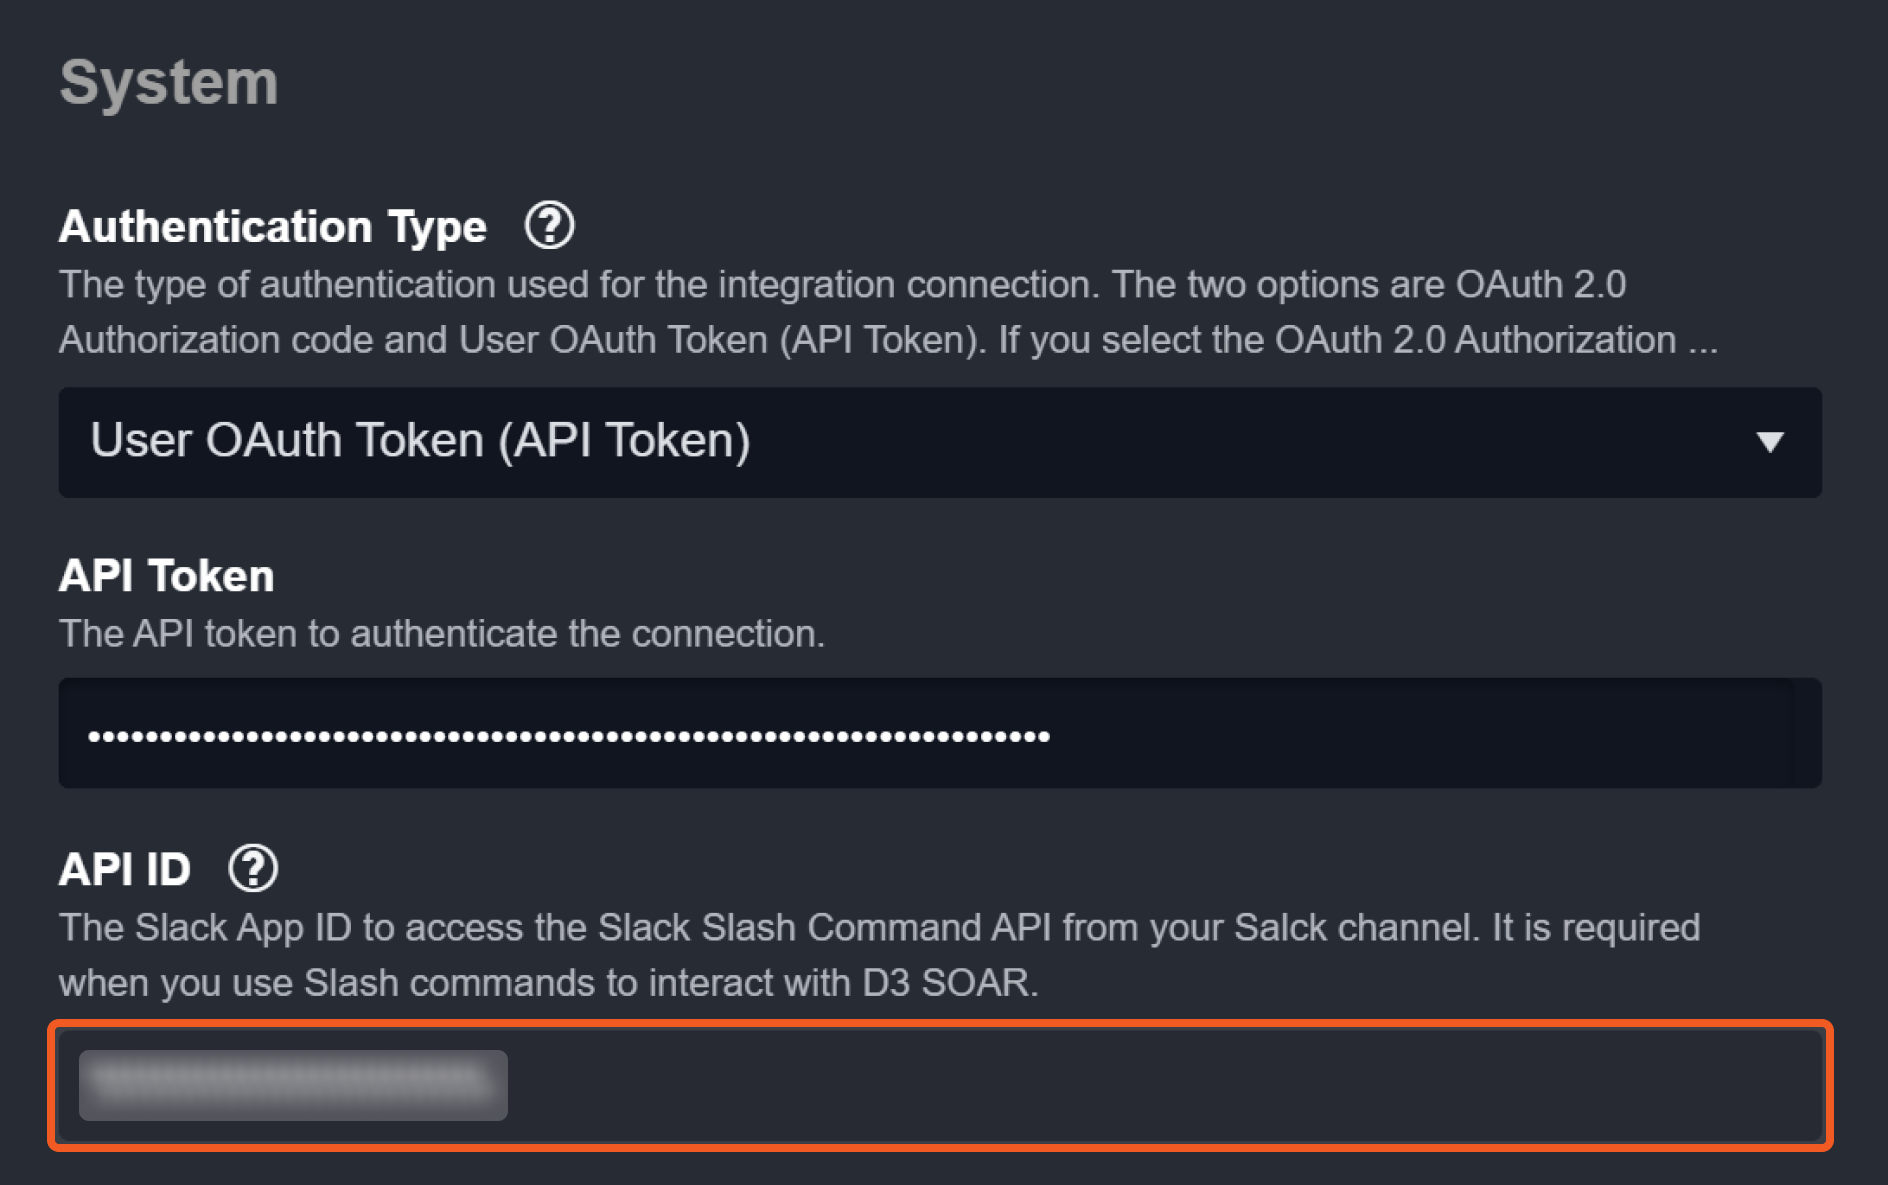The width and height of the screenshot is (1888, 1185).
Task: Click the Authentication Type help icon
Action: [x=549, y=225]
